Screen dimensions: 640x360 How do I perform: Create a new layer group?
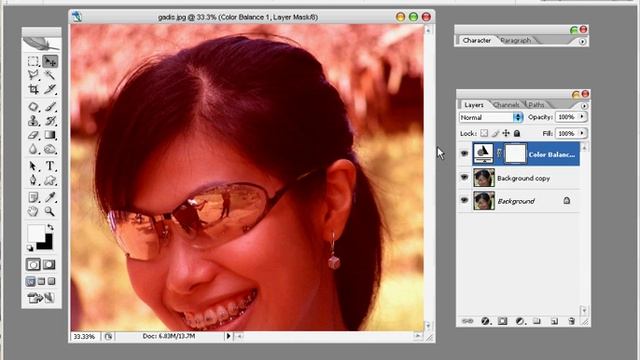[x=537, y=321]
